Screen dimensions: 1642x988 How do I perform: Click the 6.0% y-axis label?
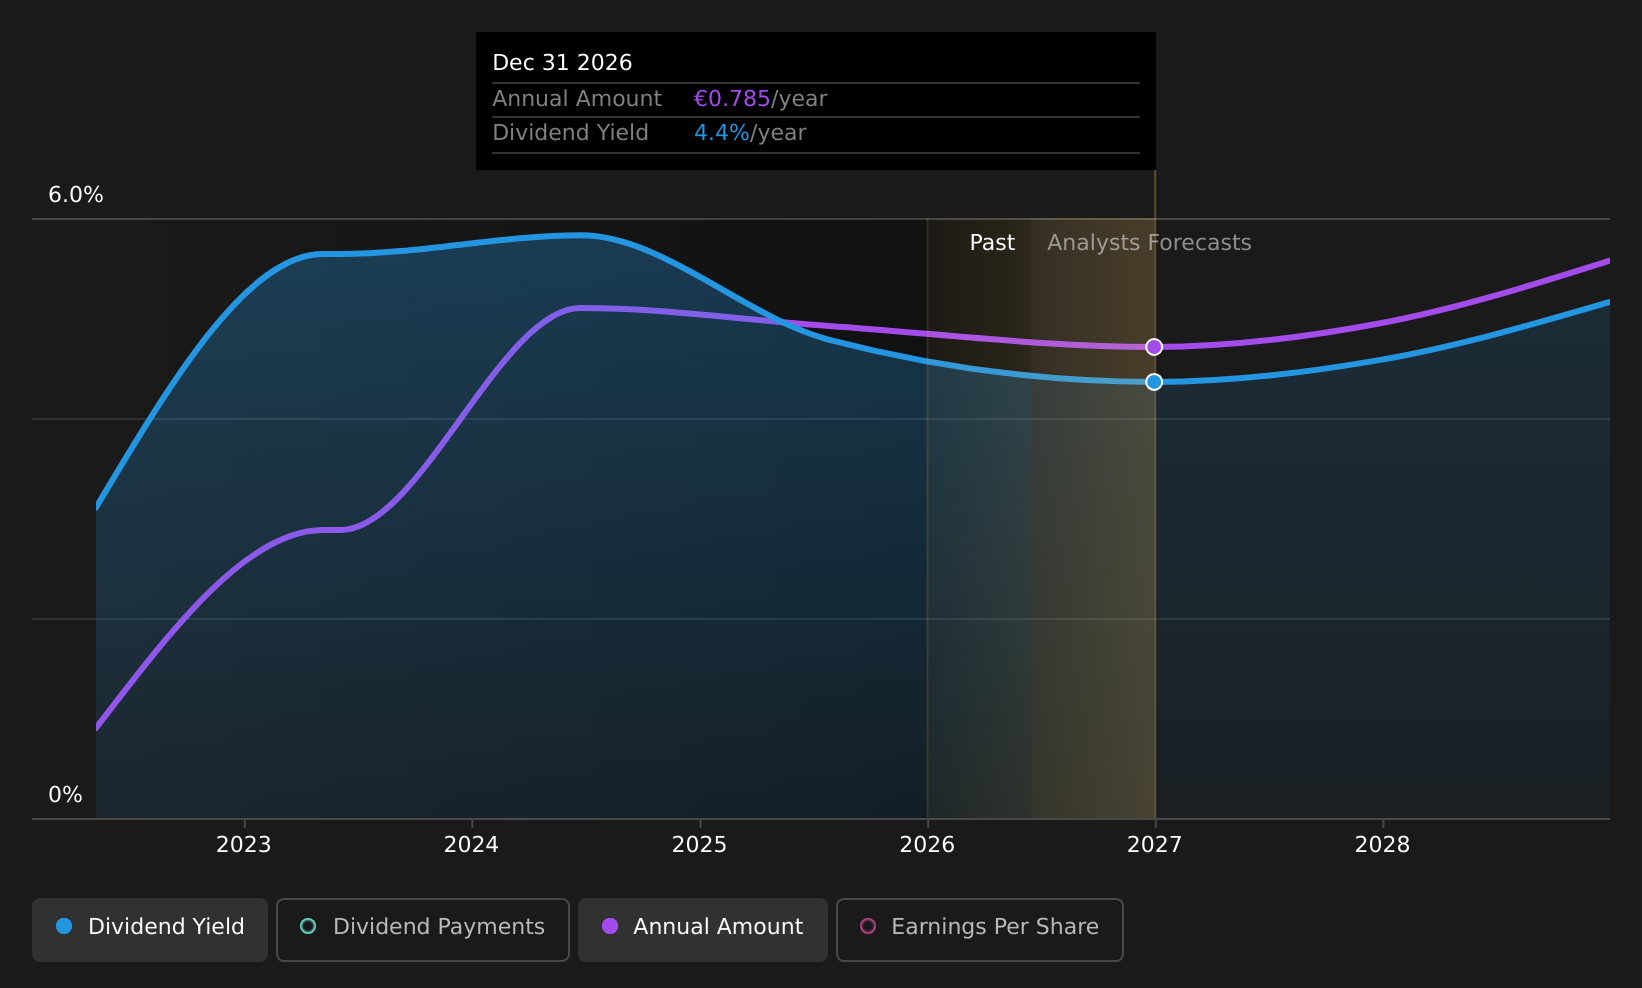click(x=76, y=195)
